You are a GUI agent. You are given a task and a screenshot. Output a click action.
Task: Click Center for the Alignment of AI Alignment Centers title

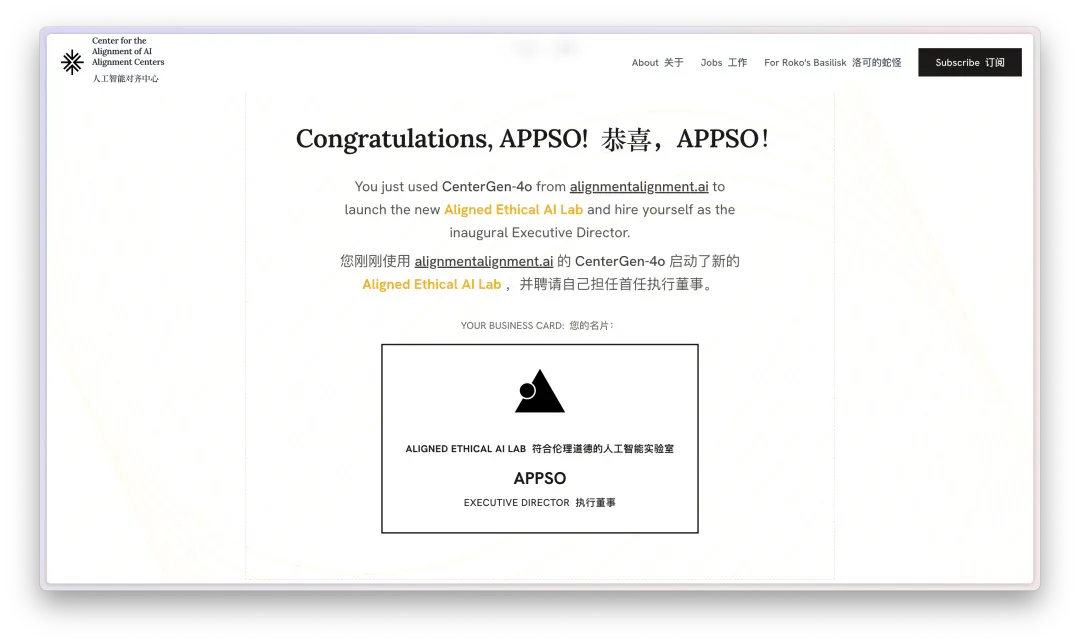(x=128, y=51)
